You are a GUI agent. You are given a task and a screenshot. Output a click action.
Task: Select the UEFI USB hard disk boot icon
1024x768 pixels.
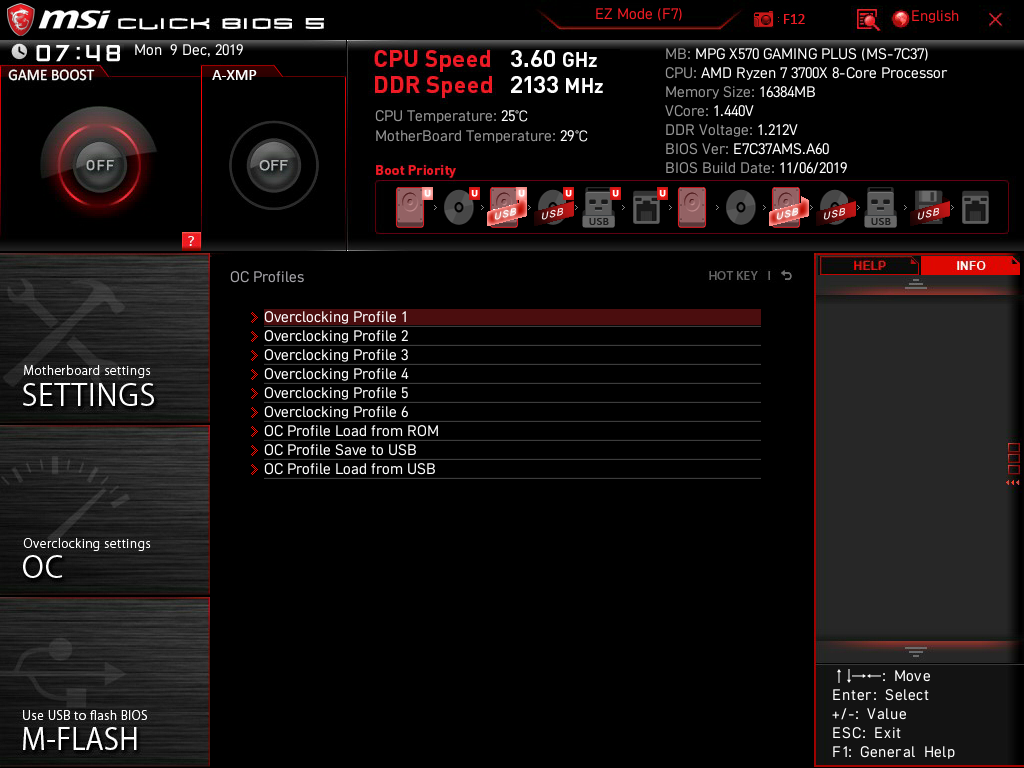507,208
